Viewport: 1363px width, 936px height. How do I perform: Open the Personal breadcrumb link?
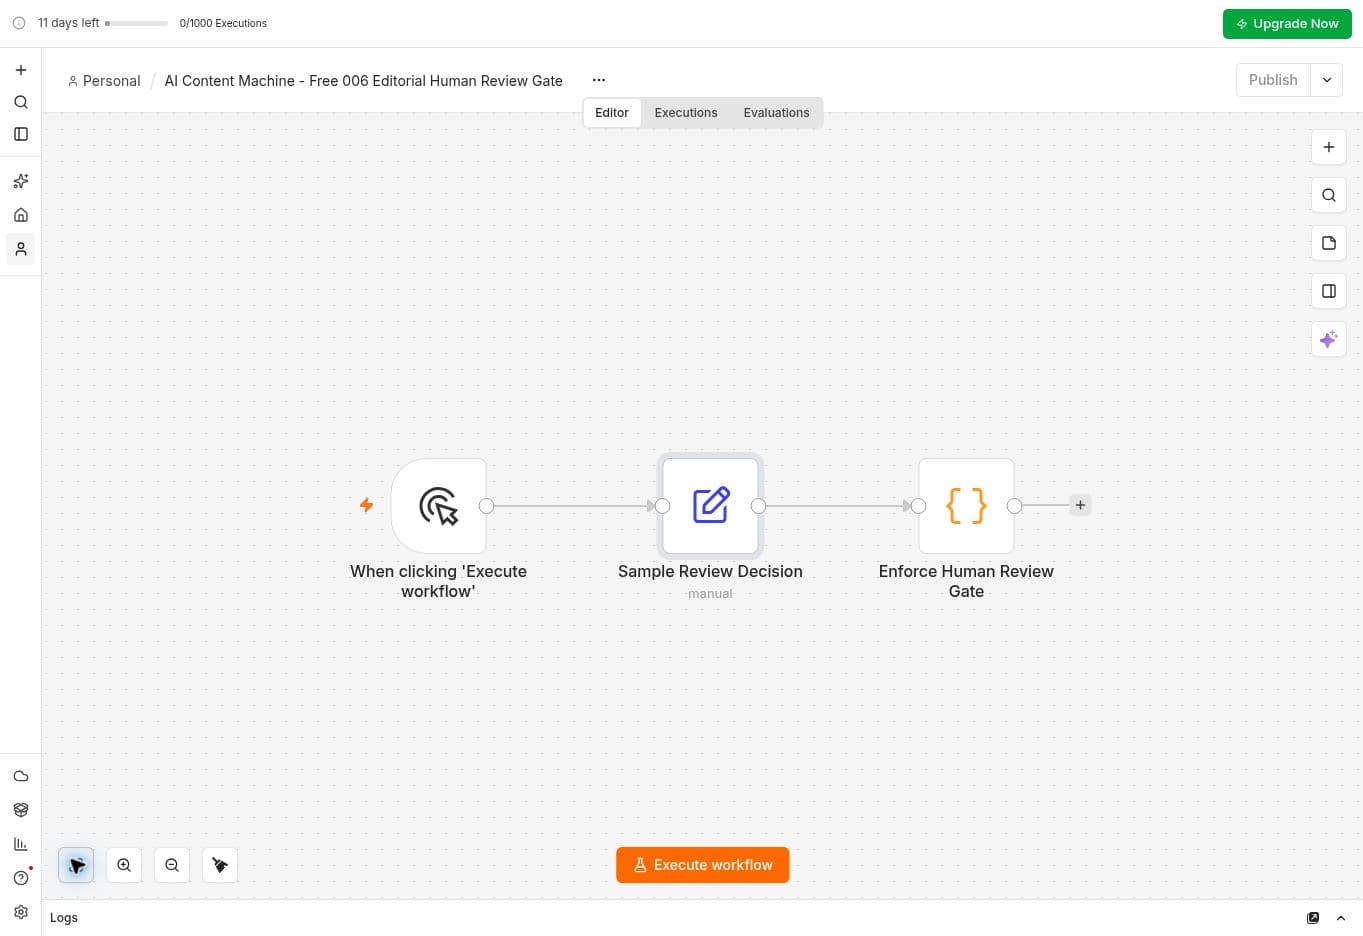click(x=104, y=81)
